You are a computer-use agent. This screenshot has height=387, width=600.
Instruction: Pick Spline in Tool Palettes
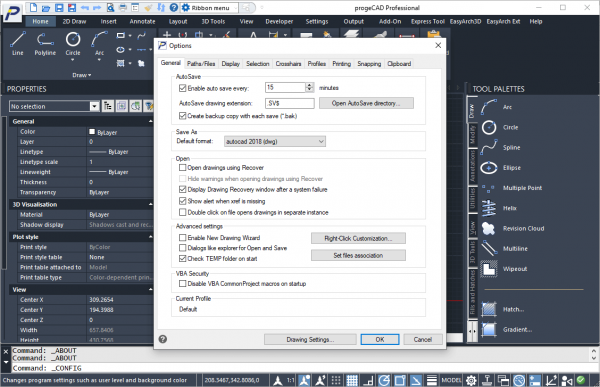tap(501, 147)
